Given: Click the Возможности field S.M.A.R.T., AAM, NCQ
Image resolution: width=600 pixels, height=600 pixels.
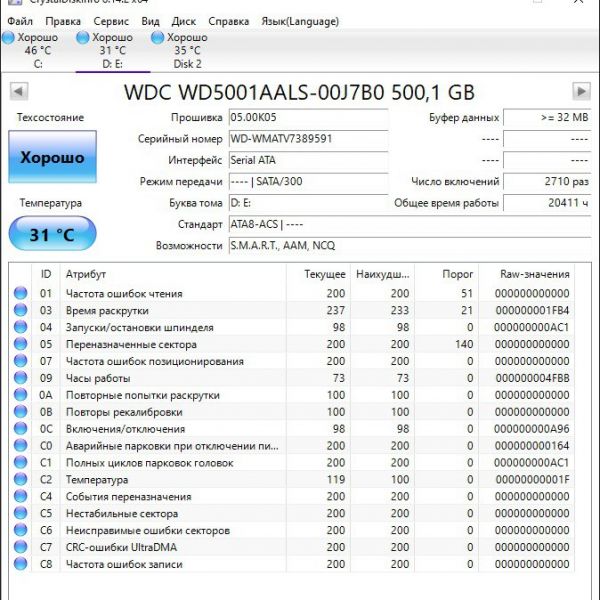Looking at the screenshot, I should point(410,246).
